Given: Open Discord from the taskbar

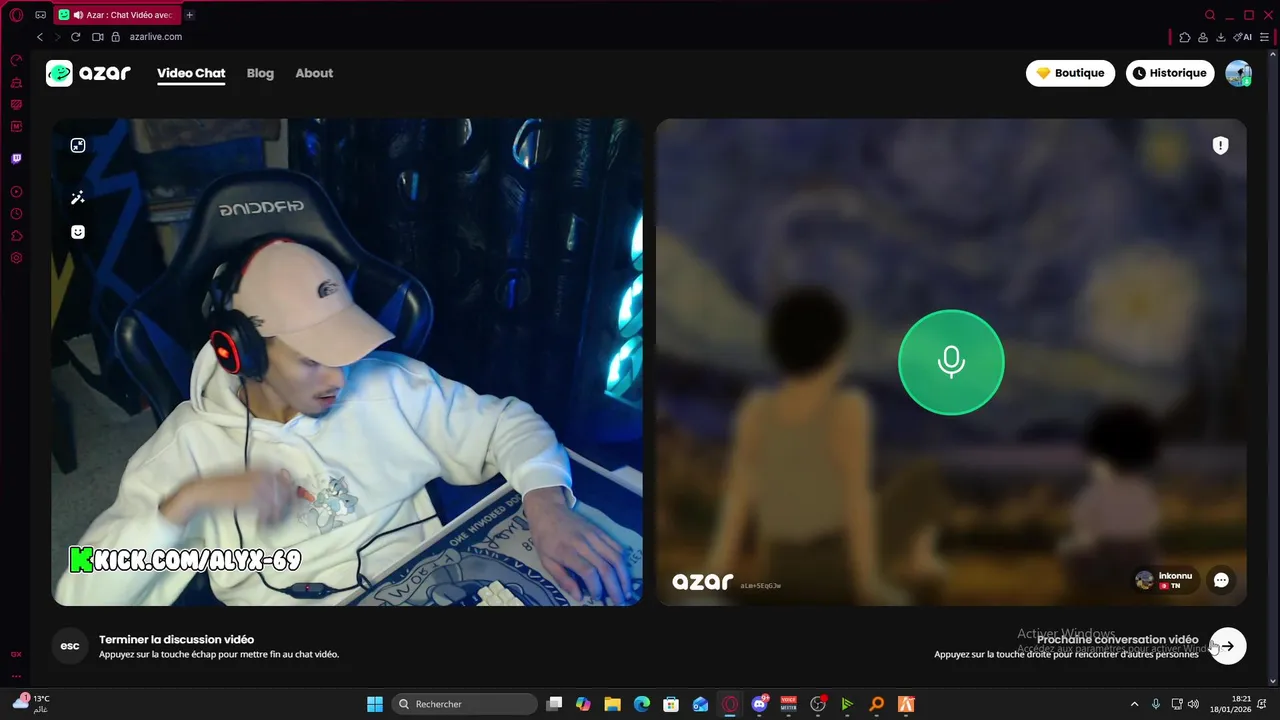Looking at the screenshot, I should [x=760, y=704].
